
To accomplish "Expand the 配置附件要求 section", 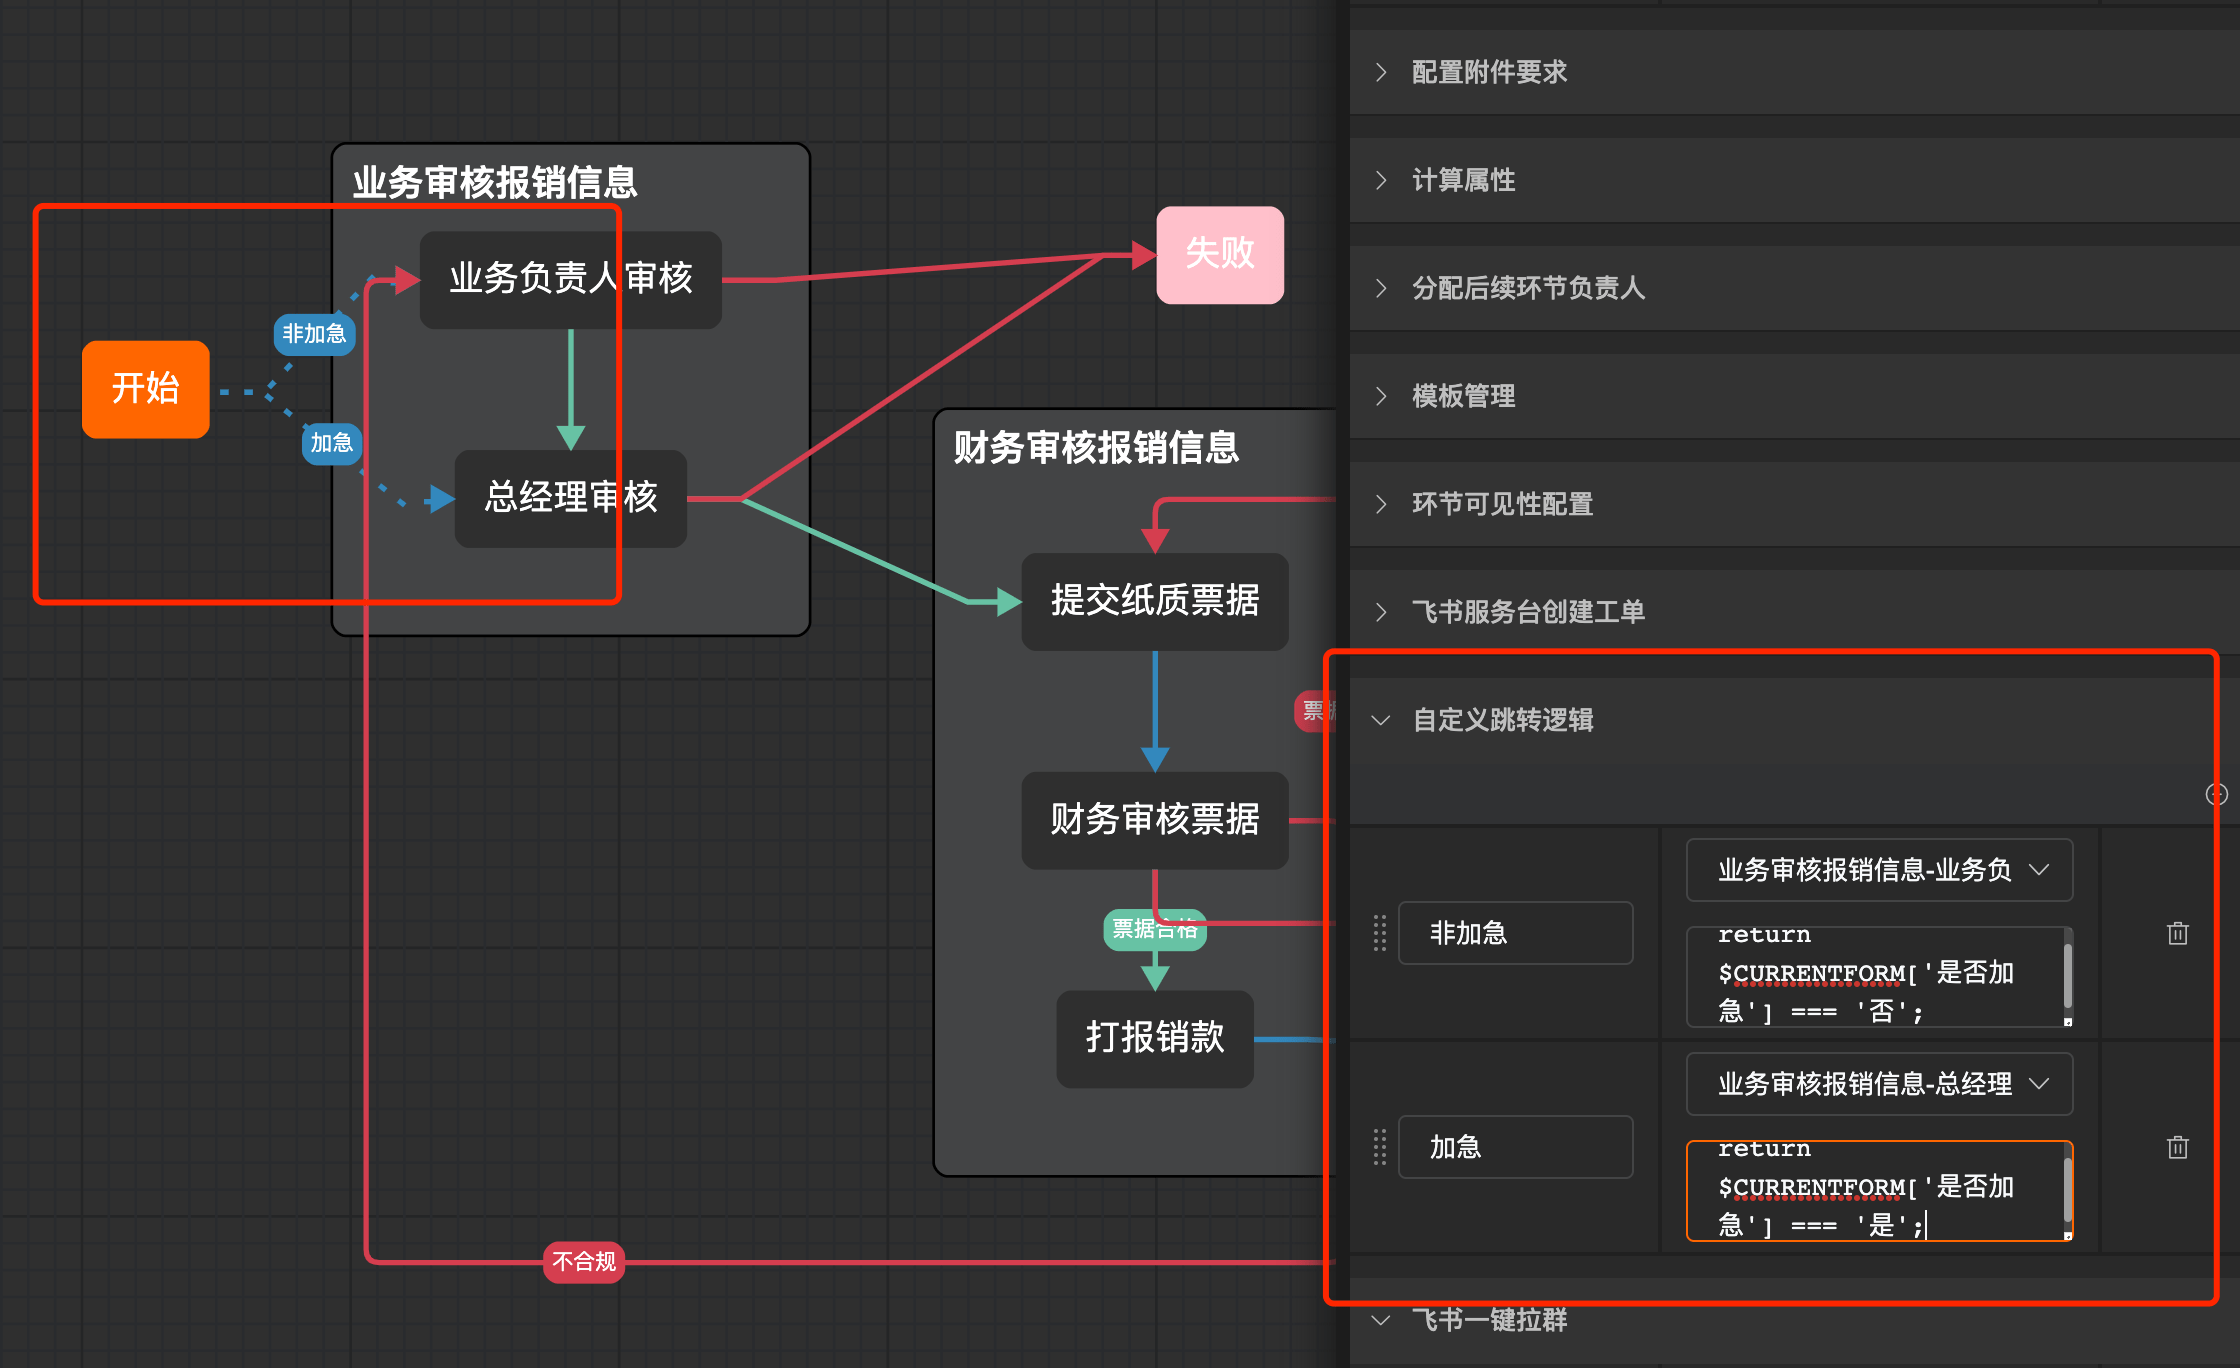I will 1794,72.
